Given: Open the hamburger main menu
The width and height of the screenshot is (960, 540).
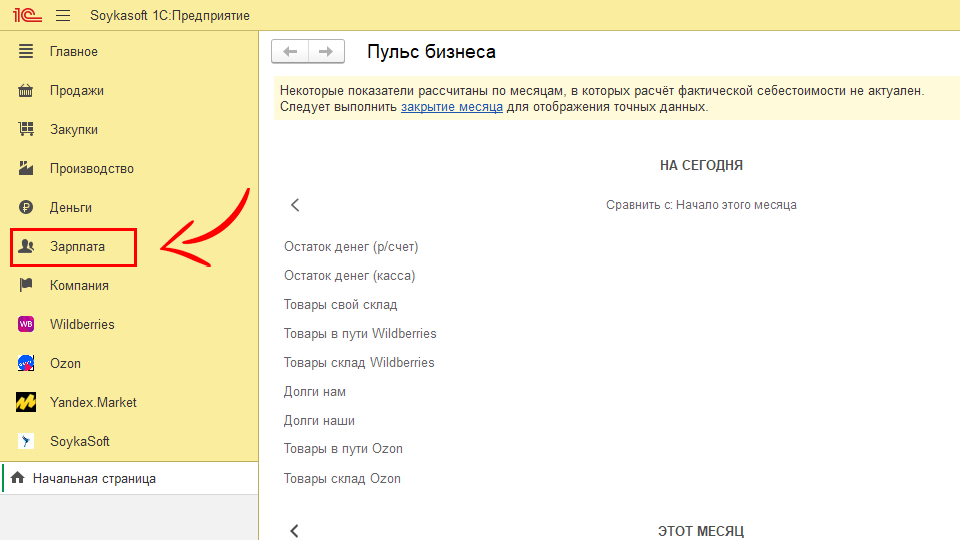Looking at the screenshot, I should click(x=63, y=16).
